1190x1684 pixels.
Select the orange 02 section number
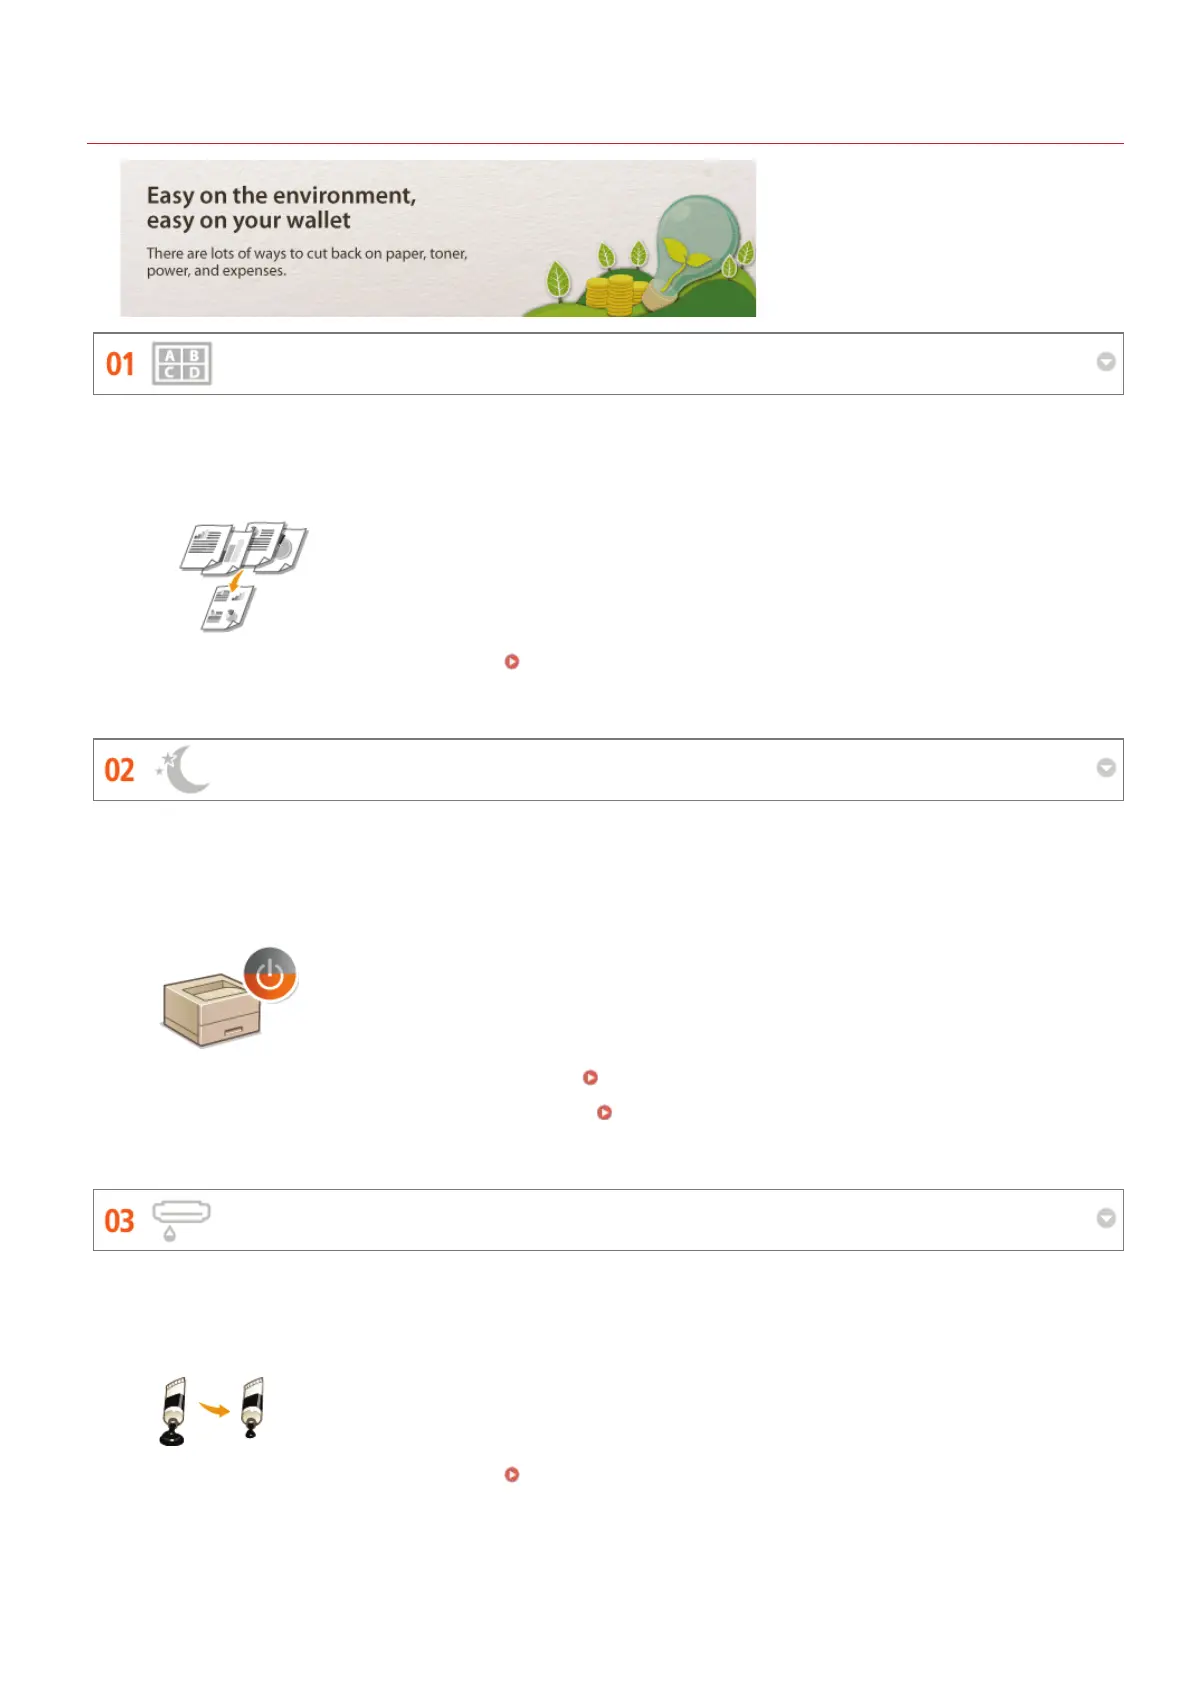(x=120, y=770)
